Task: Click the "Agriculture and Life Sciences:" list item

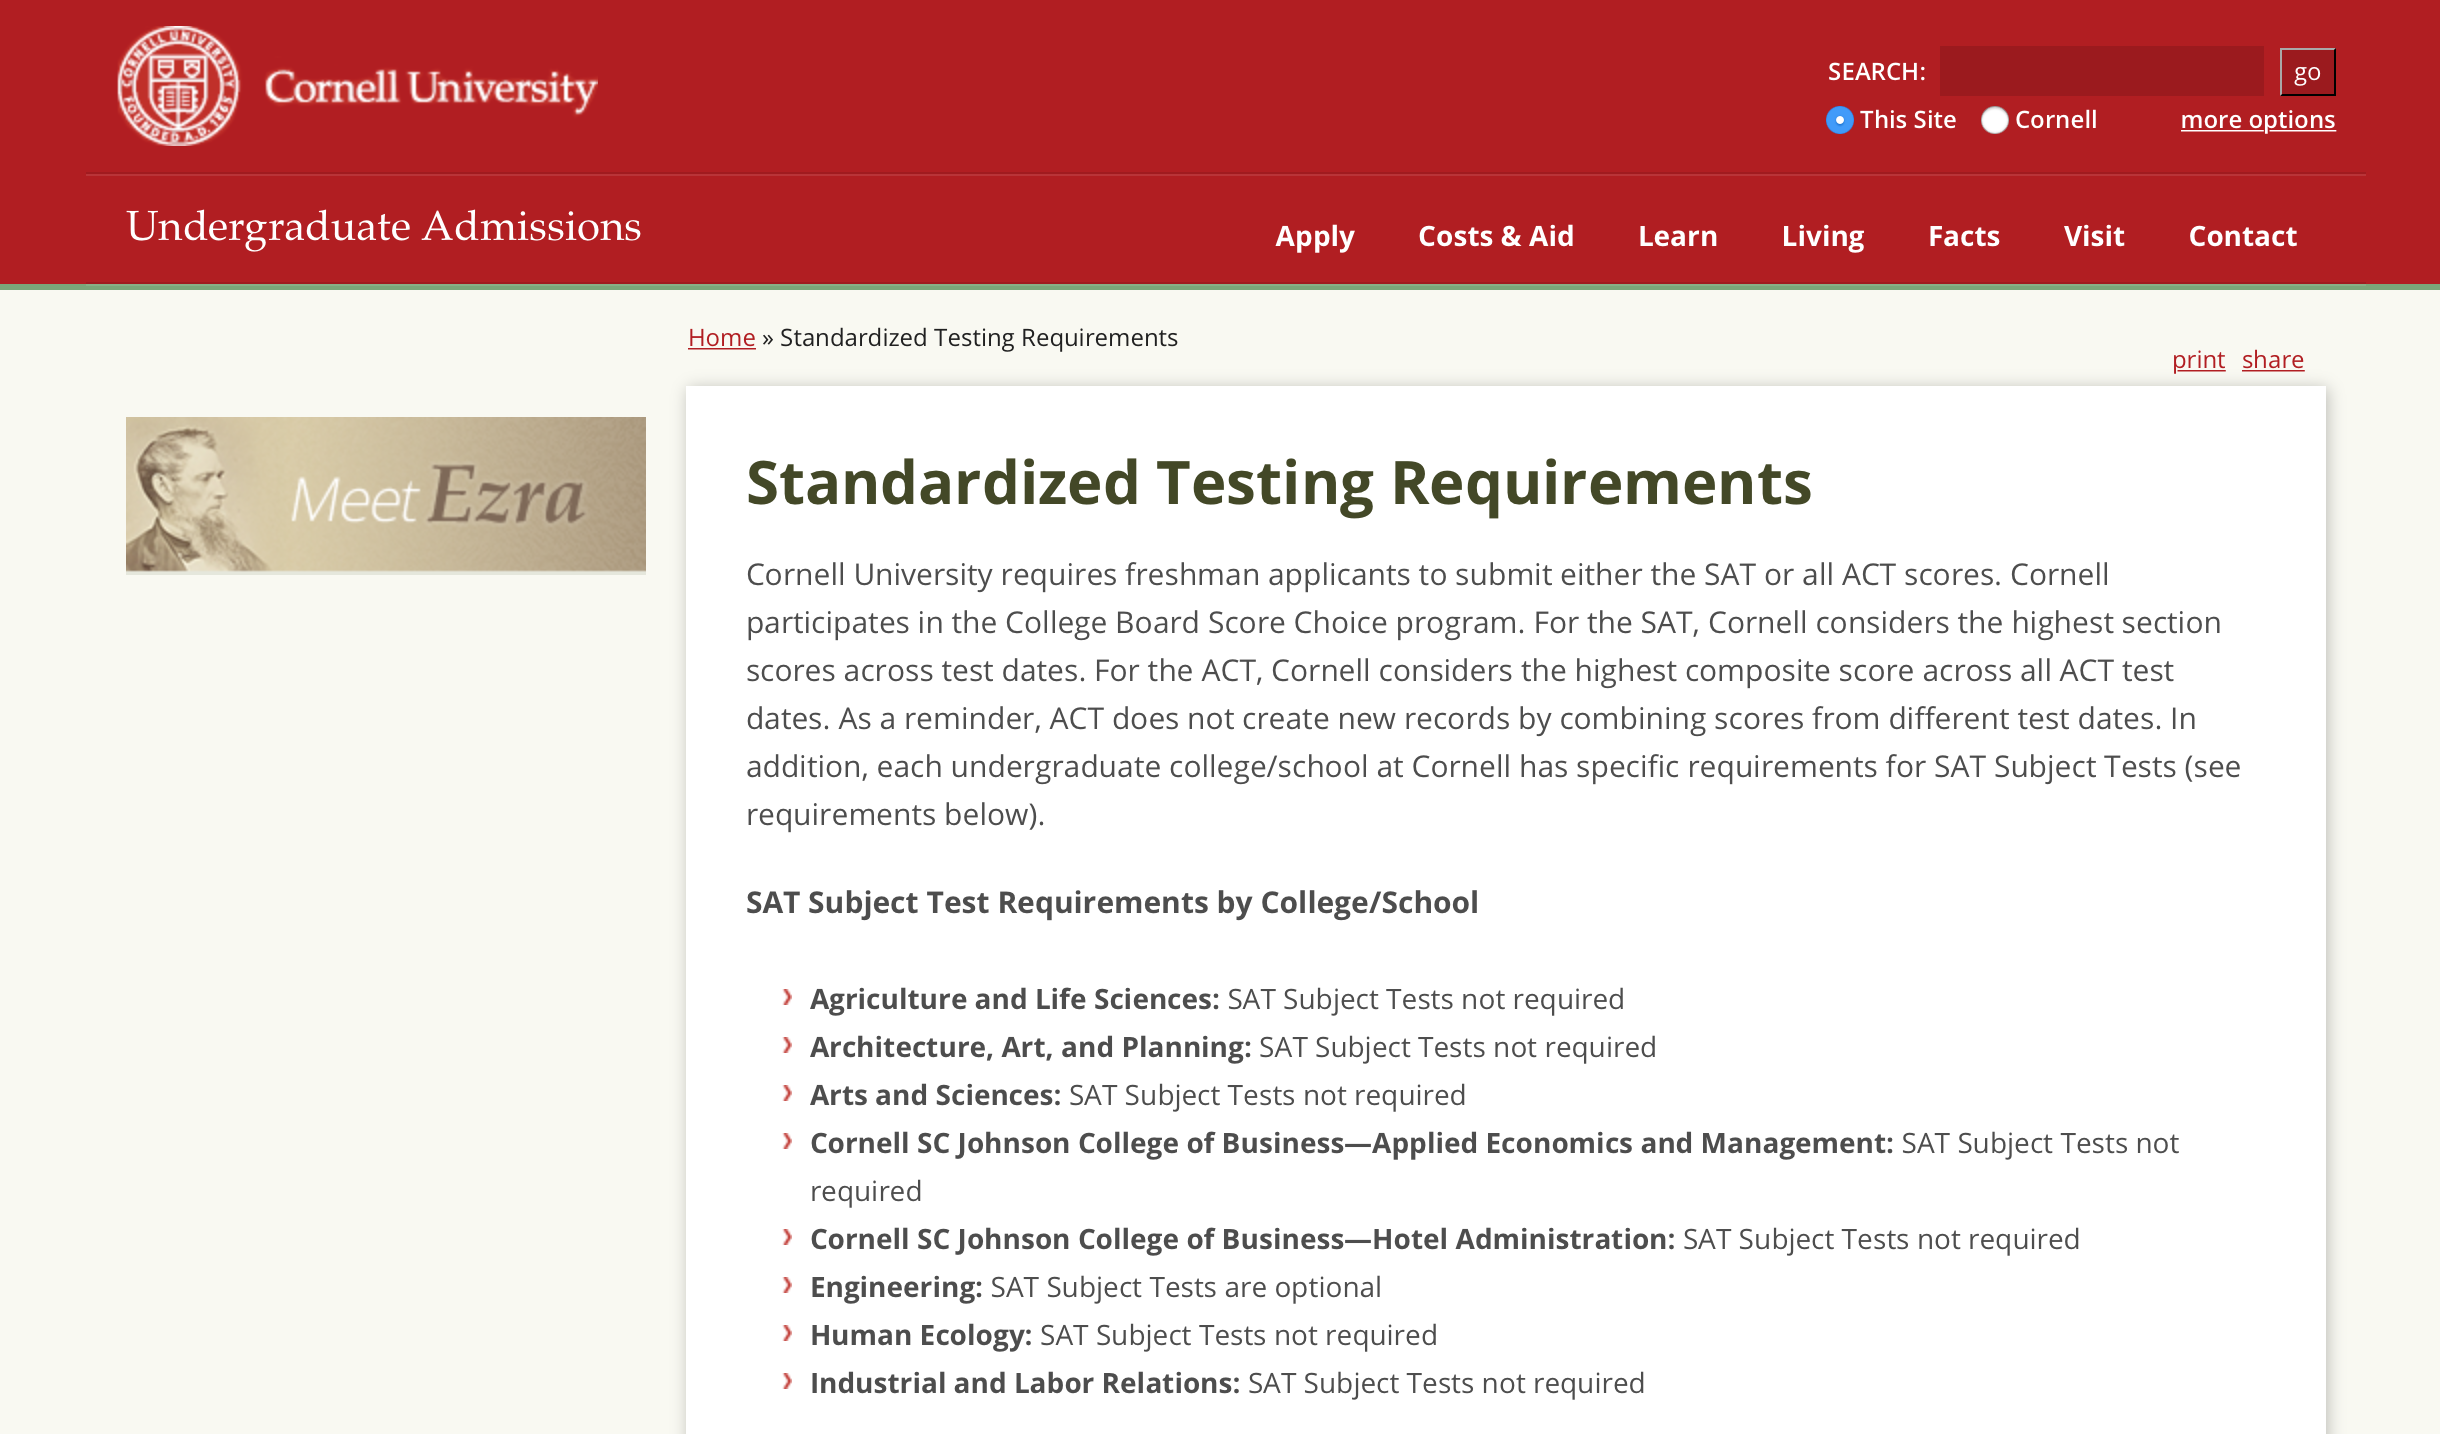Action: pyautogui.click(x=1217, y=999)
